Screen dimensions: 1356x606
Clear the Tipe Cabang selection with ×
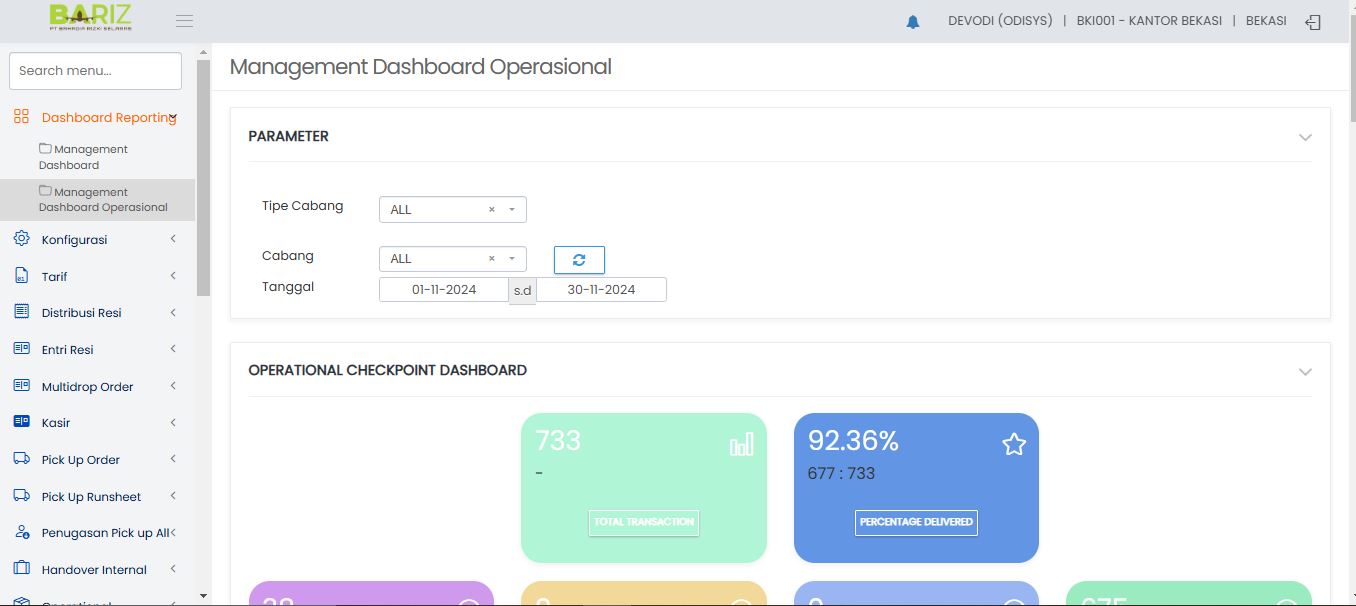tap(491, 210)
